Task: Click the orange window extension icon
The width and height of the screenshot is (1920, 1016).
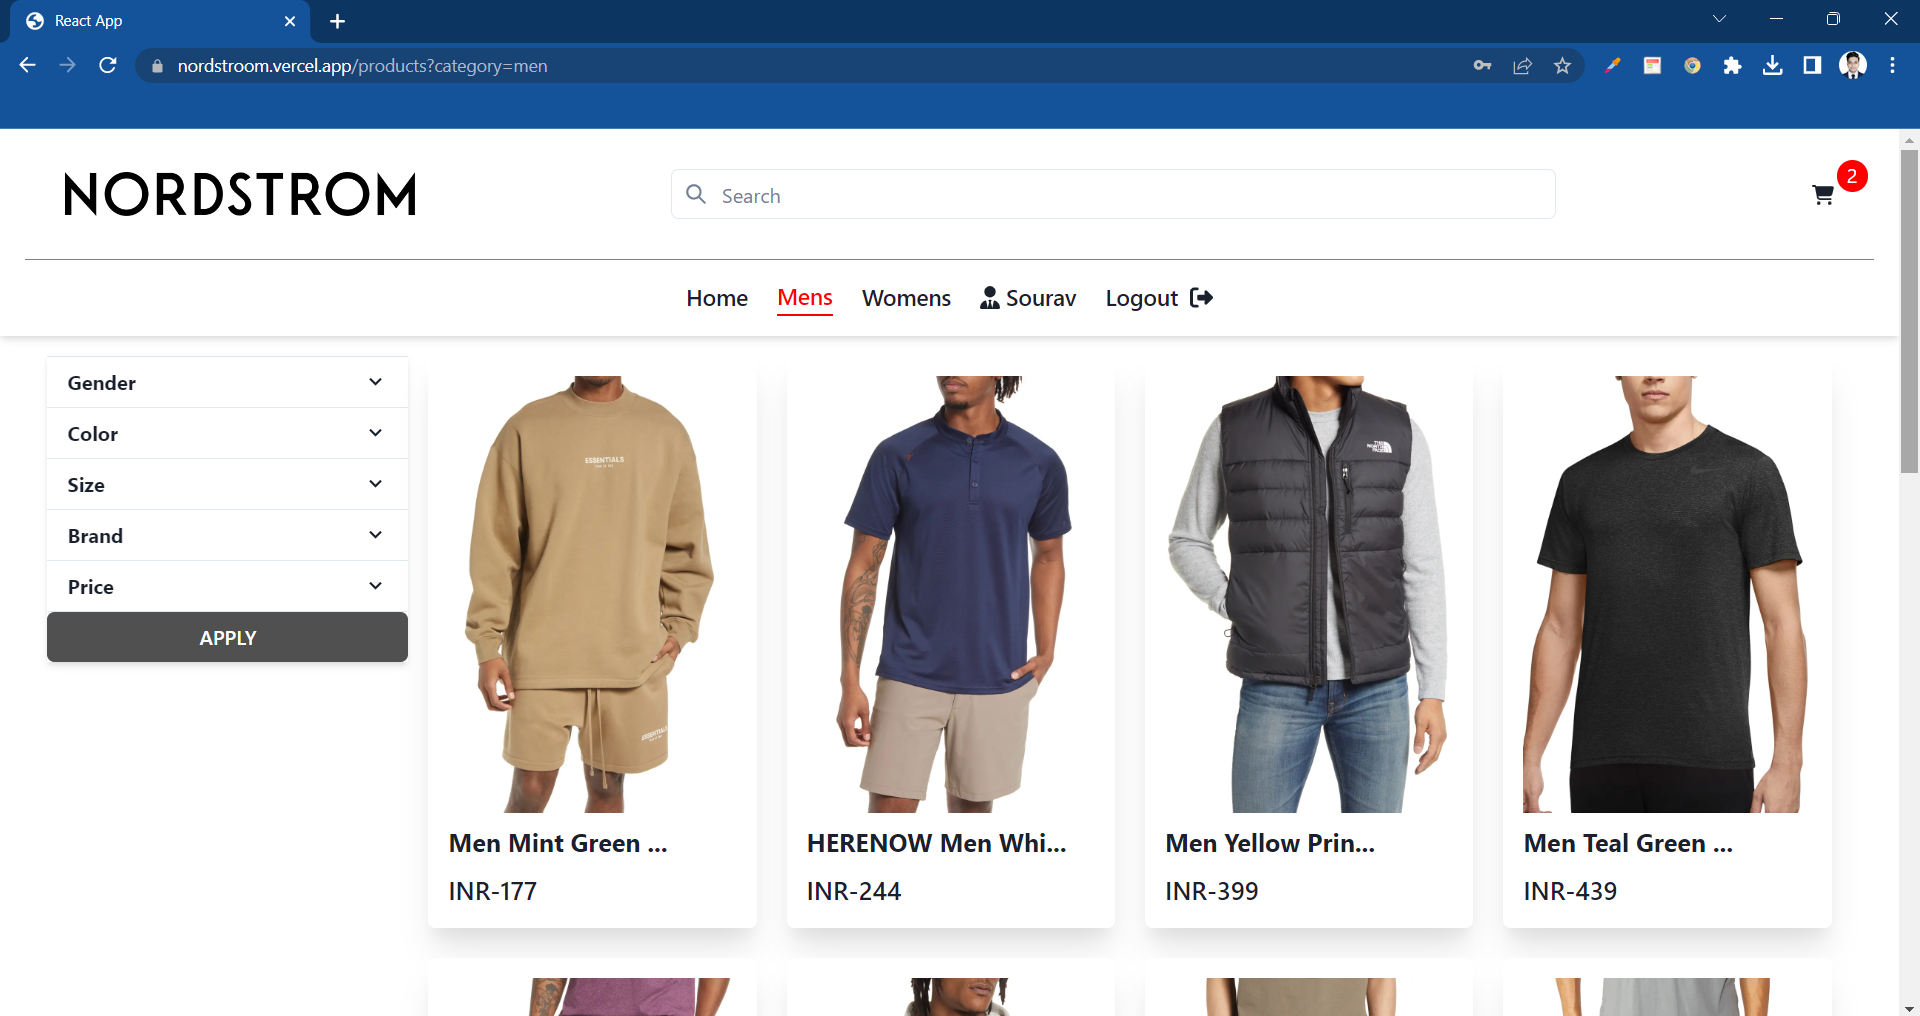Action: click(x=1652, y=66)
